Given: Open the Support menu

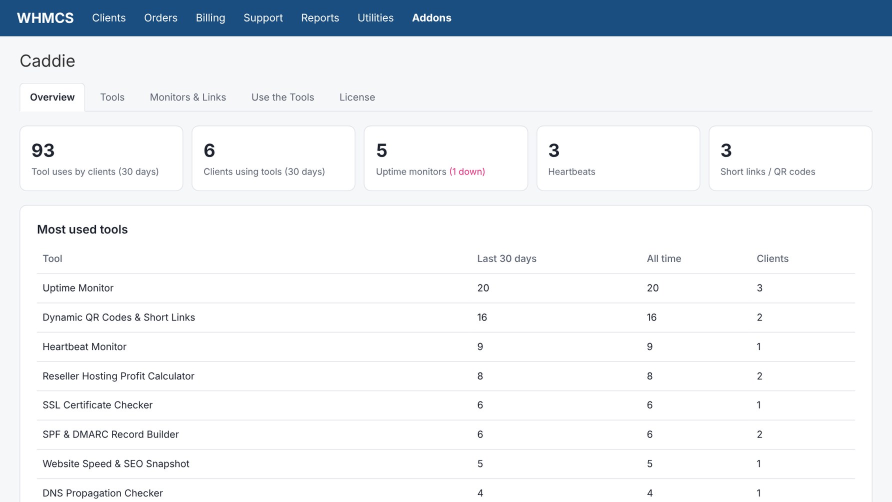Looking at the screenshot, I should [x=263, y=18].
